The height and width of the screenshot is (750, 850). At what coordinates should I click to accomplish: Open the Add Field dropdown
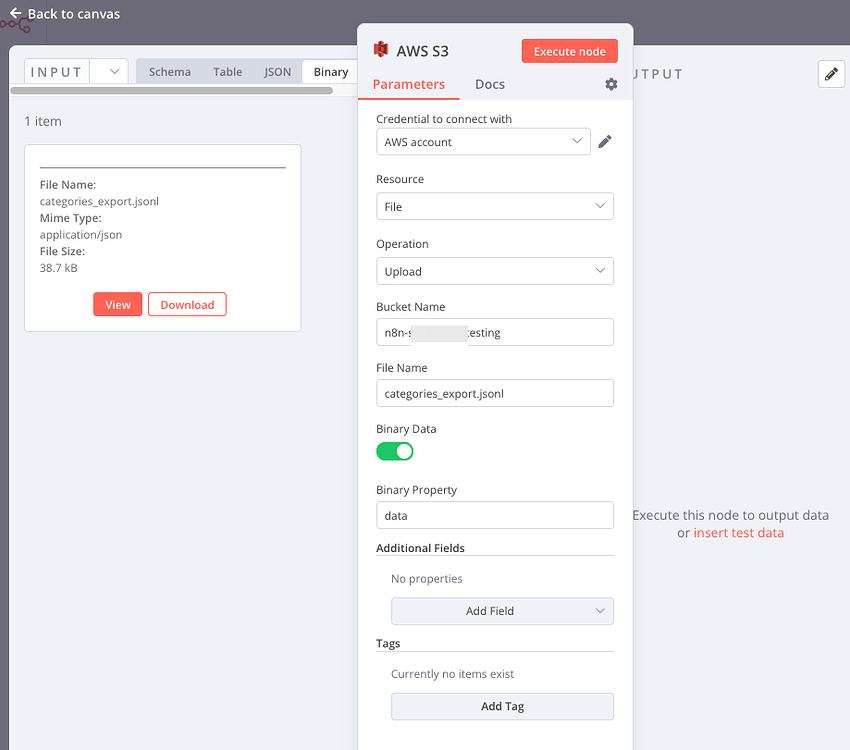pos(502,610)
